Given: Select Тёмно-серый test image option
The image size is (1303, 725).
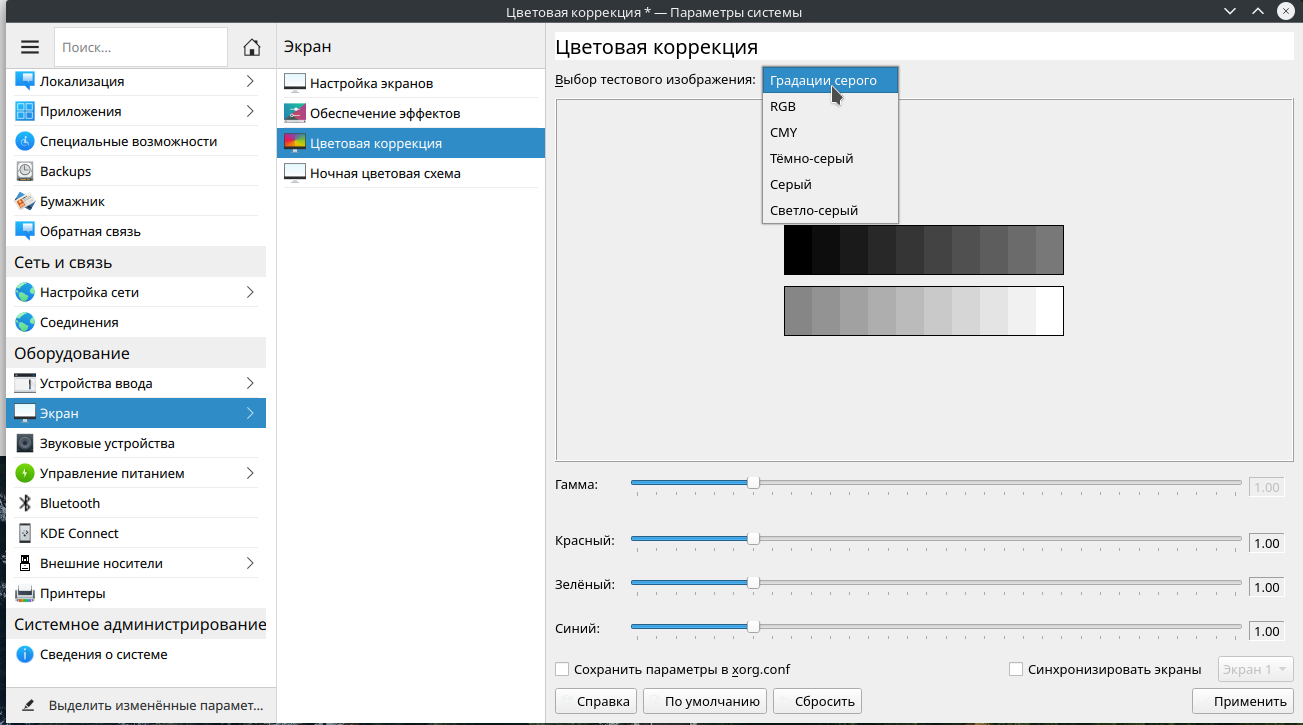Looking at the screenshot, I should click(x=830, y=158).
